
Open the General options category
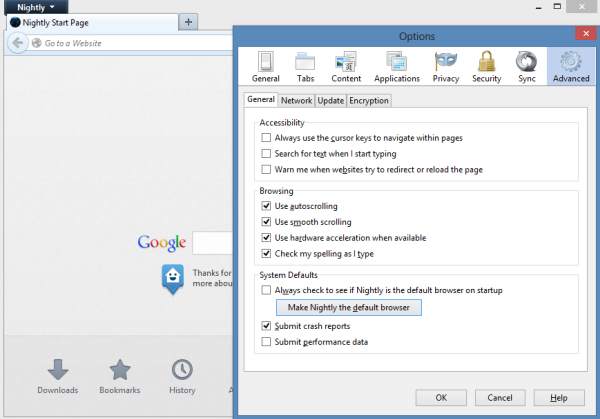265,66
